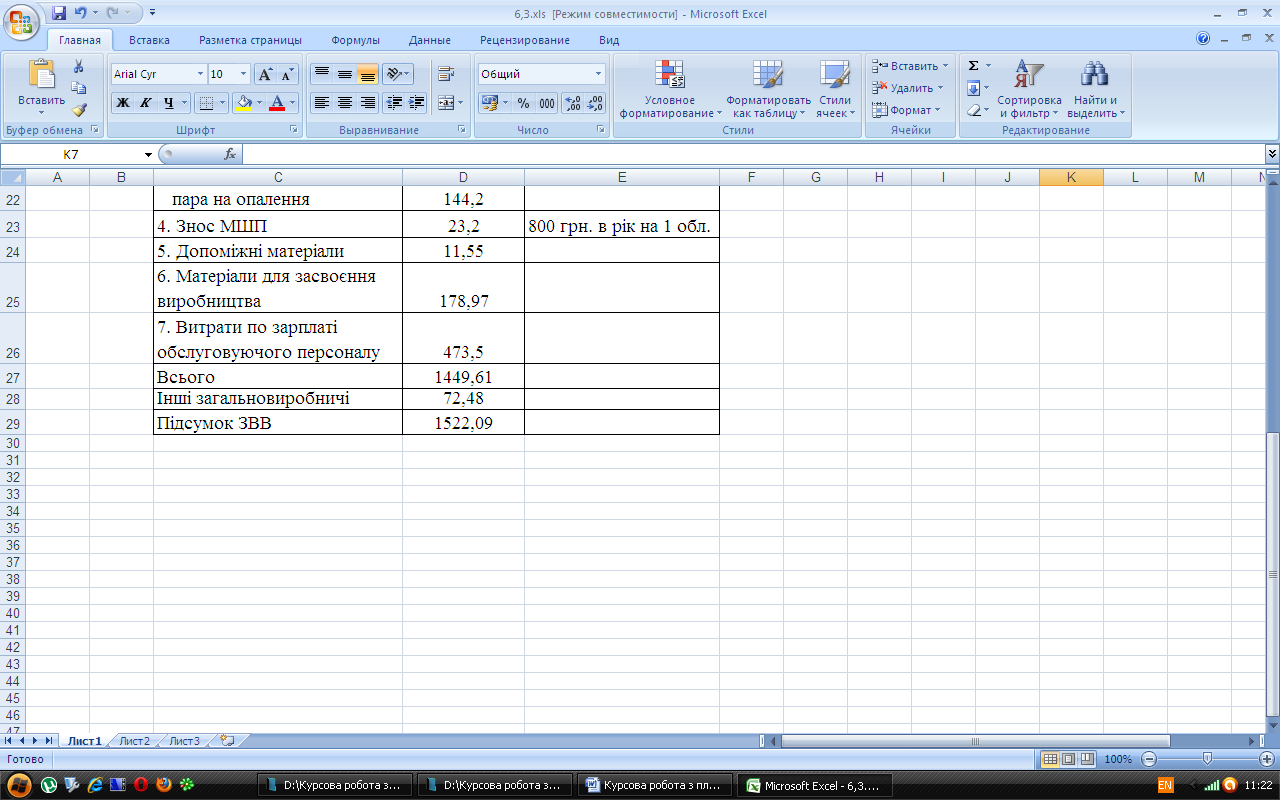Screen dimensions: 1280x800
Task: Switch to the Данные tab
Action: click(x=429, y=40)
